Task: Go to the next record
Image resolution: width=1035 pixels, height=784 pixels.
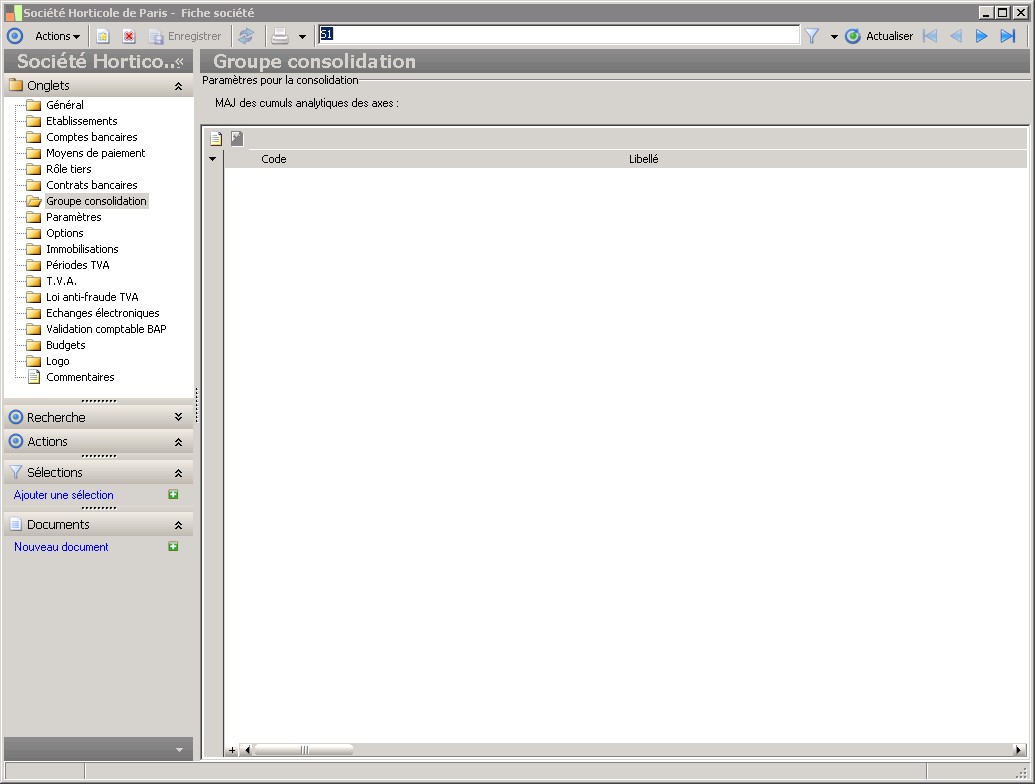Action: [x=982, y=36]
